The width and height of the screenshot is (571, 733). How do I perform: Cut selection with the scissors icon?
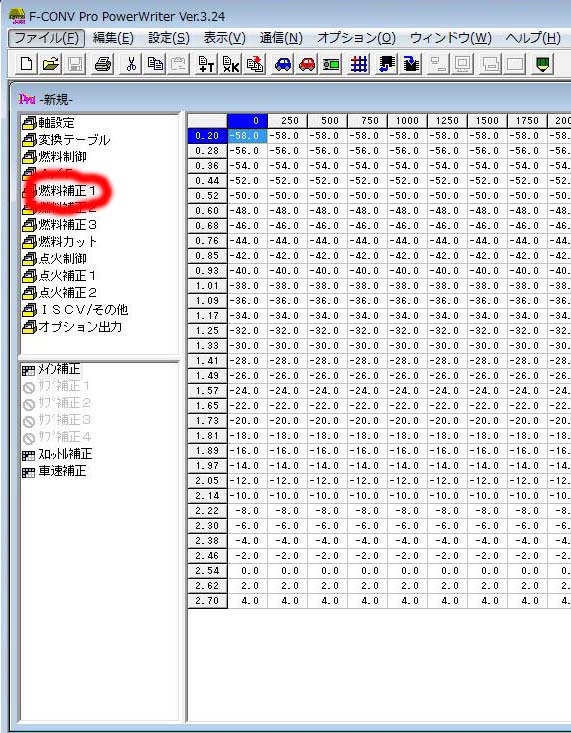131,64
